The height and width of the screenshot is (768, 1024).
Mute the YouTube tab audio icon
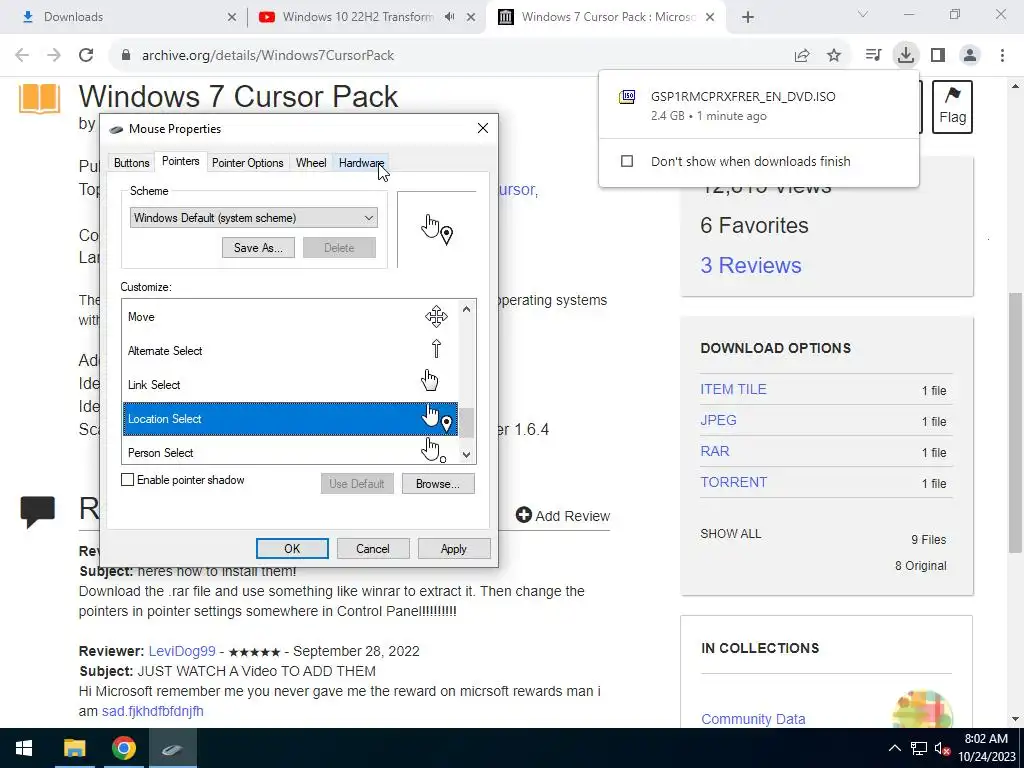coord(449,17)
